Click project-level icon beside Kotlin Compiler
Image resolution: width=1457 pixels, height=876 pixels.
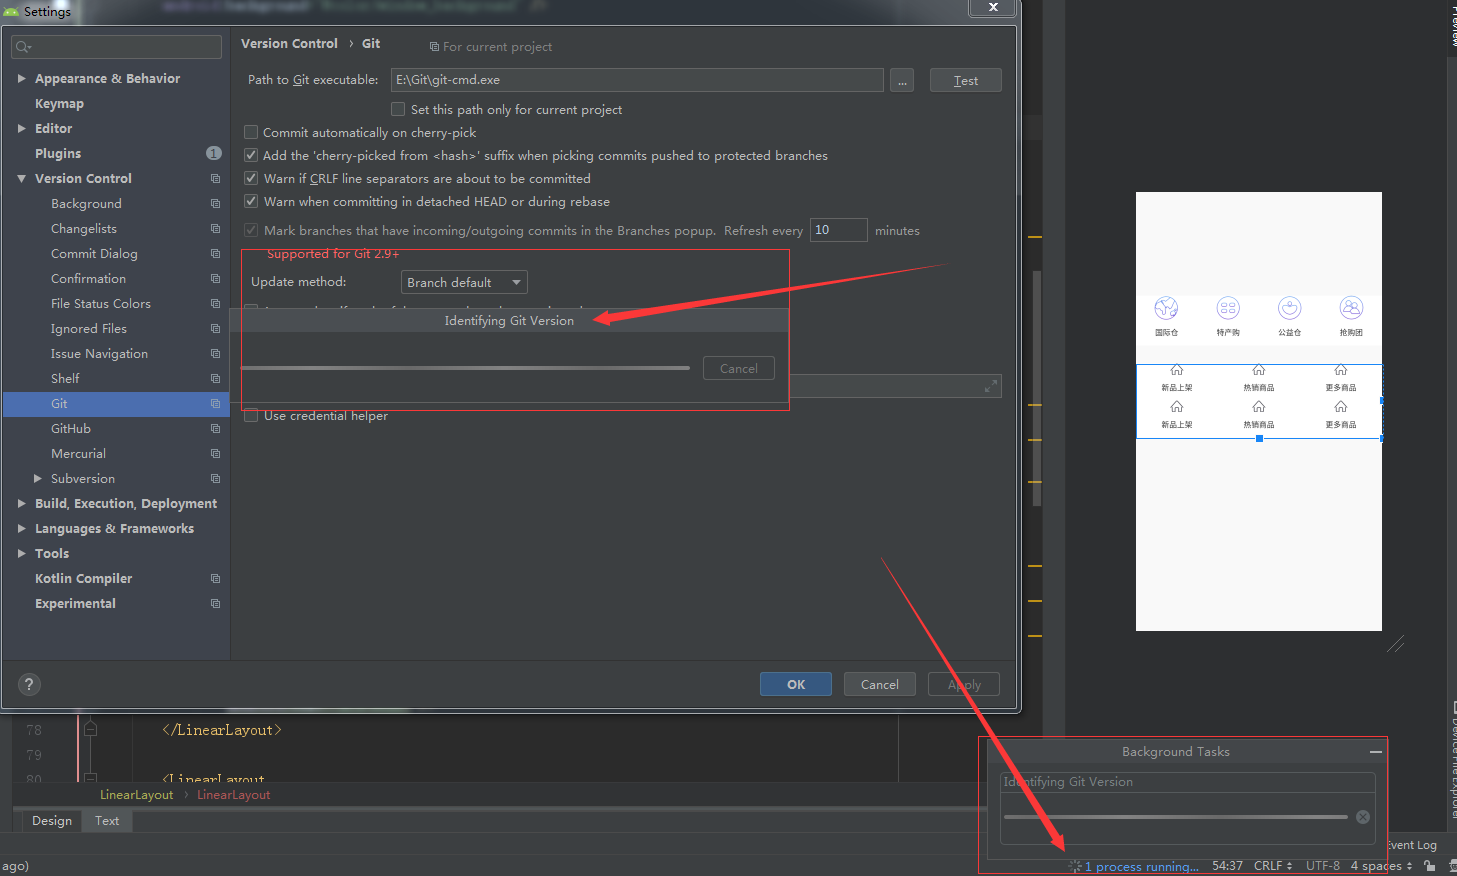tap(215, 579)
